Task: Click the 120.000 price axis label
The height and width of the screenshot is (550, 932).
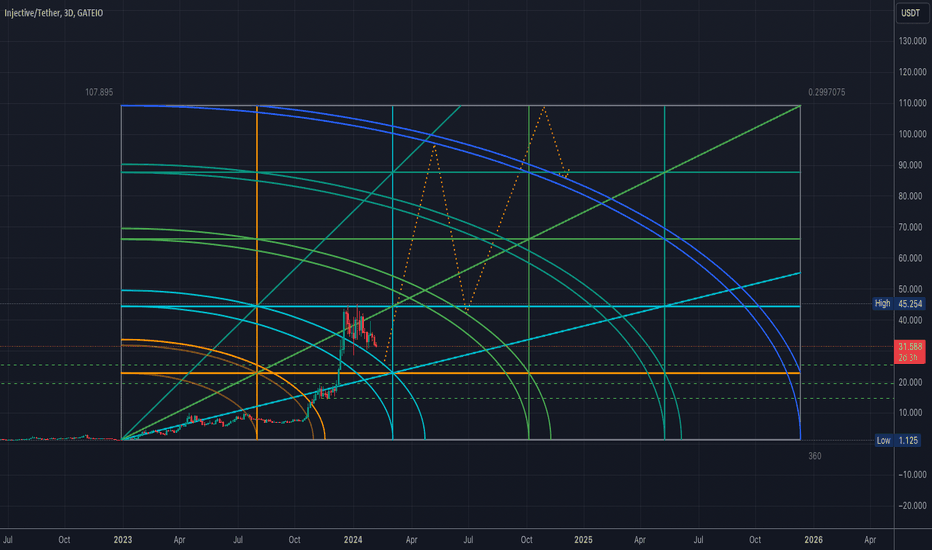Action: (912, 72)
